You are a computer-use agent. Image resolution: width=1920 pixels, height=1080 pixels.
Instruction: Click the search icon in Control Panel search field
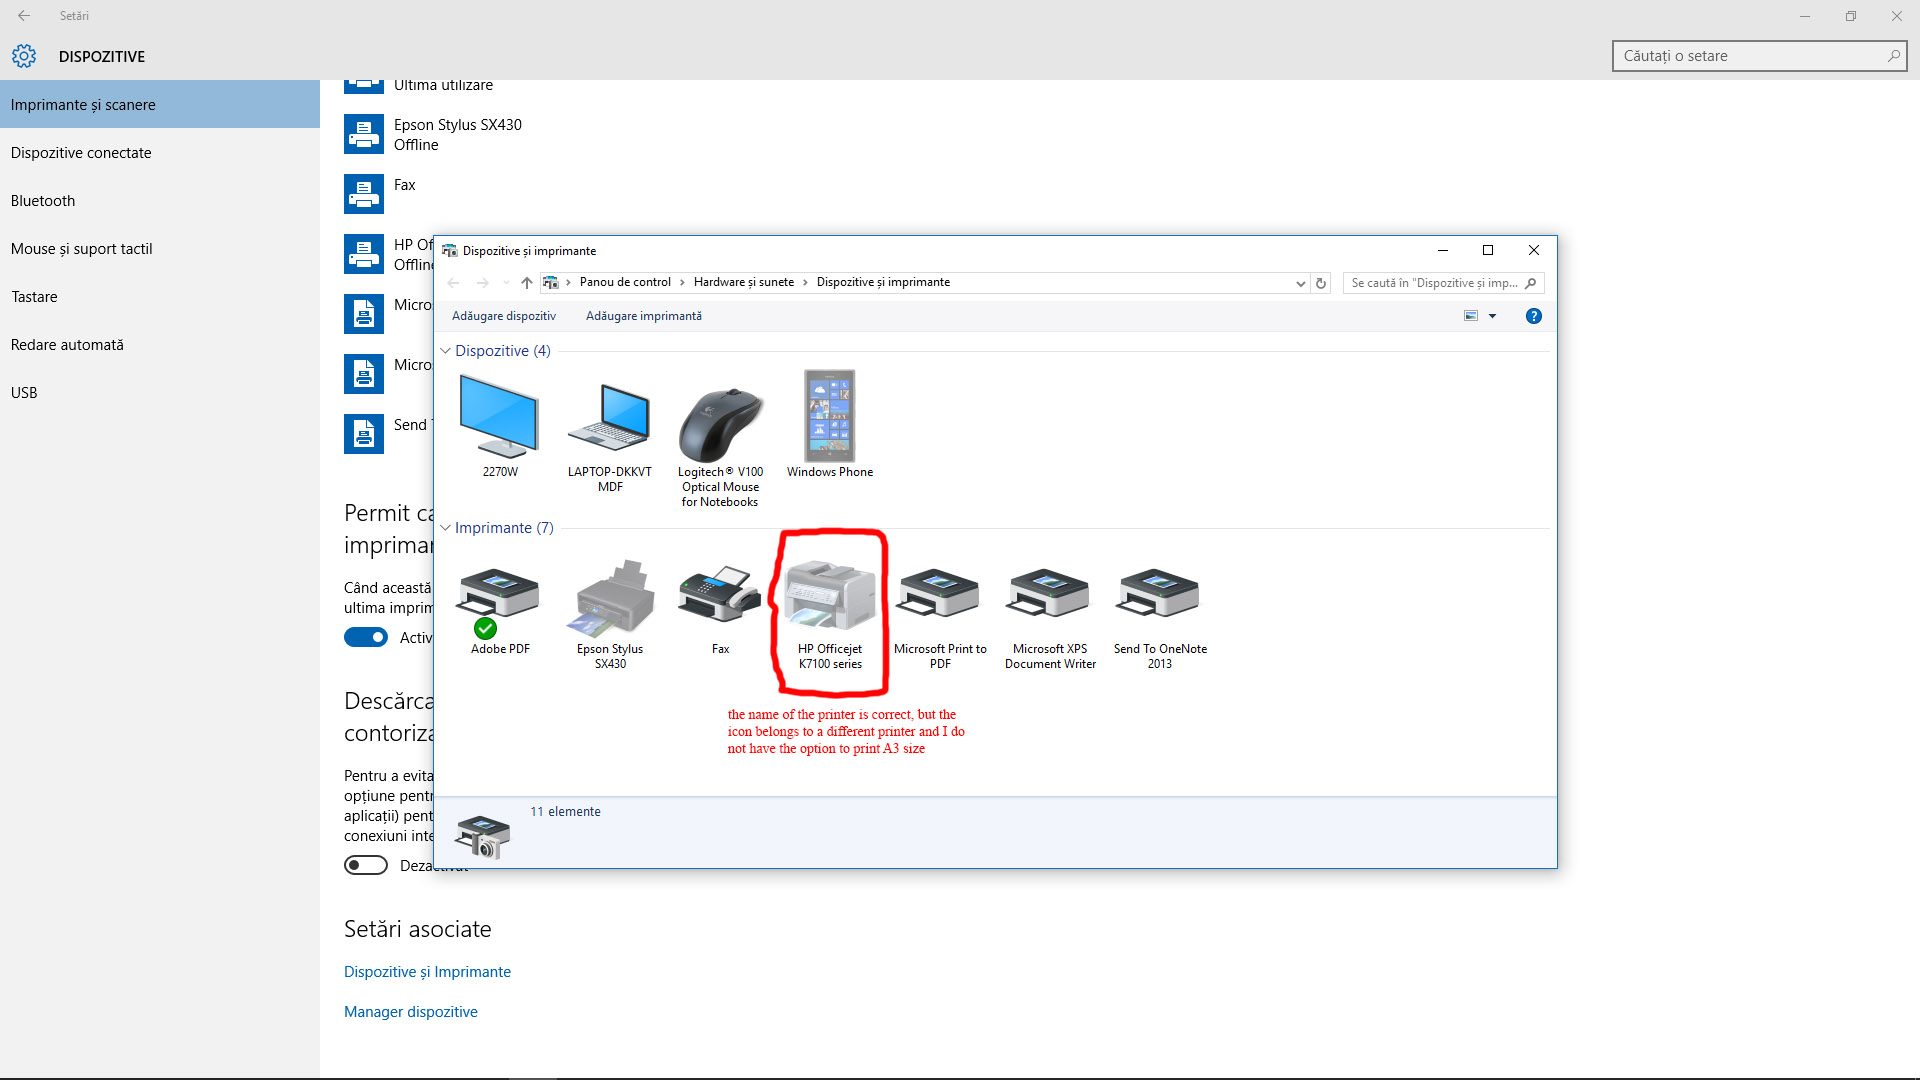pos(1530,283)
